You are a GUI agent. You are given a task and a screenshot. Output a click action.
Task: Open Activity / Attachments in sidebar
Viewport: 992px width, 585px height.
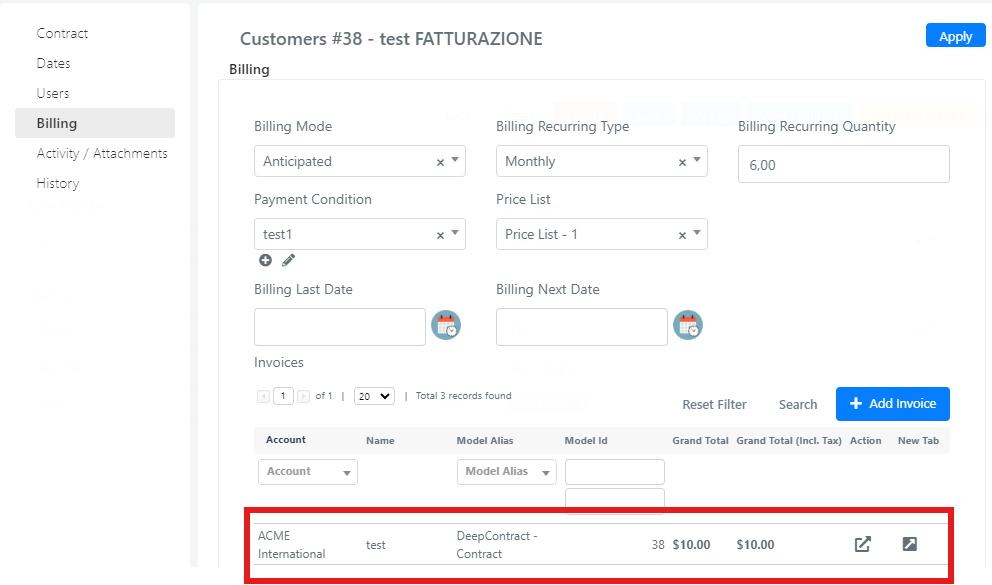click(102, 153)
